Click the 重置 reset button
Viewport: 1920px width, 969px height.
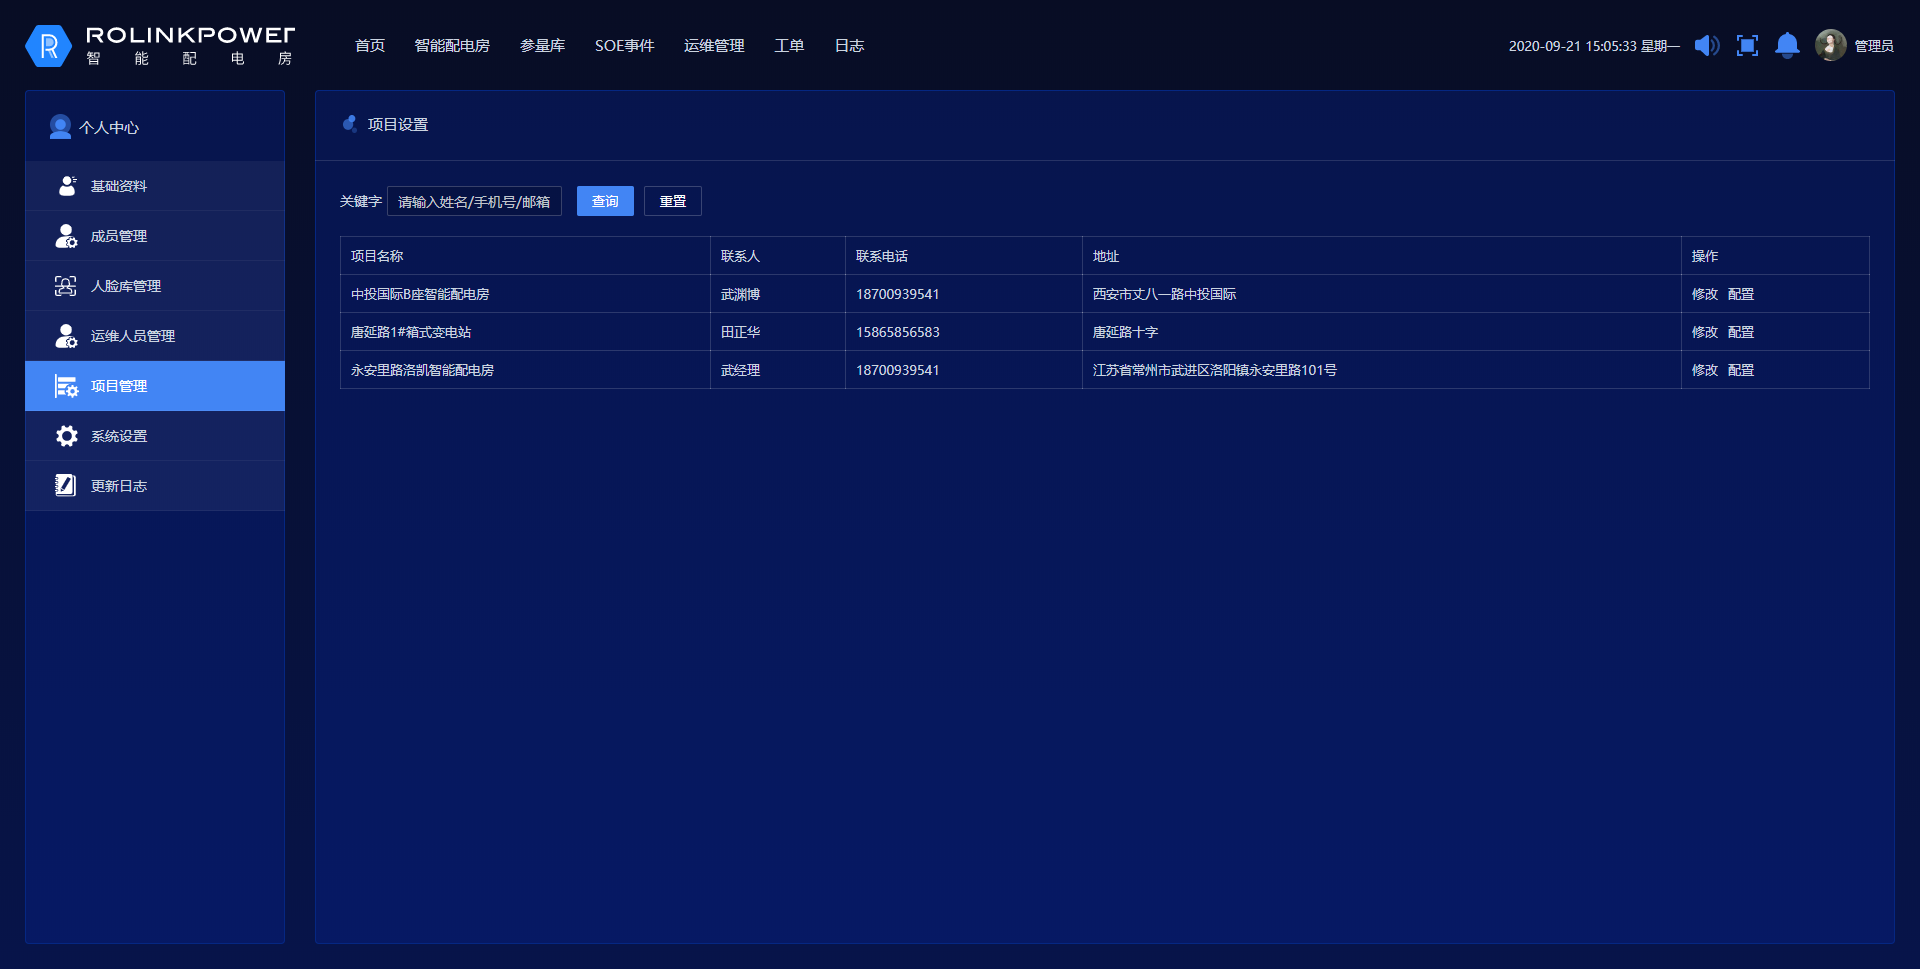tap(673, 201)
